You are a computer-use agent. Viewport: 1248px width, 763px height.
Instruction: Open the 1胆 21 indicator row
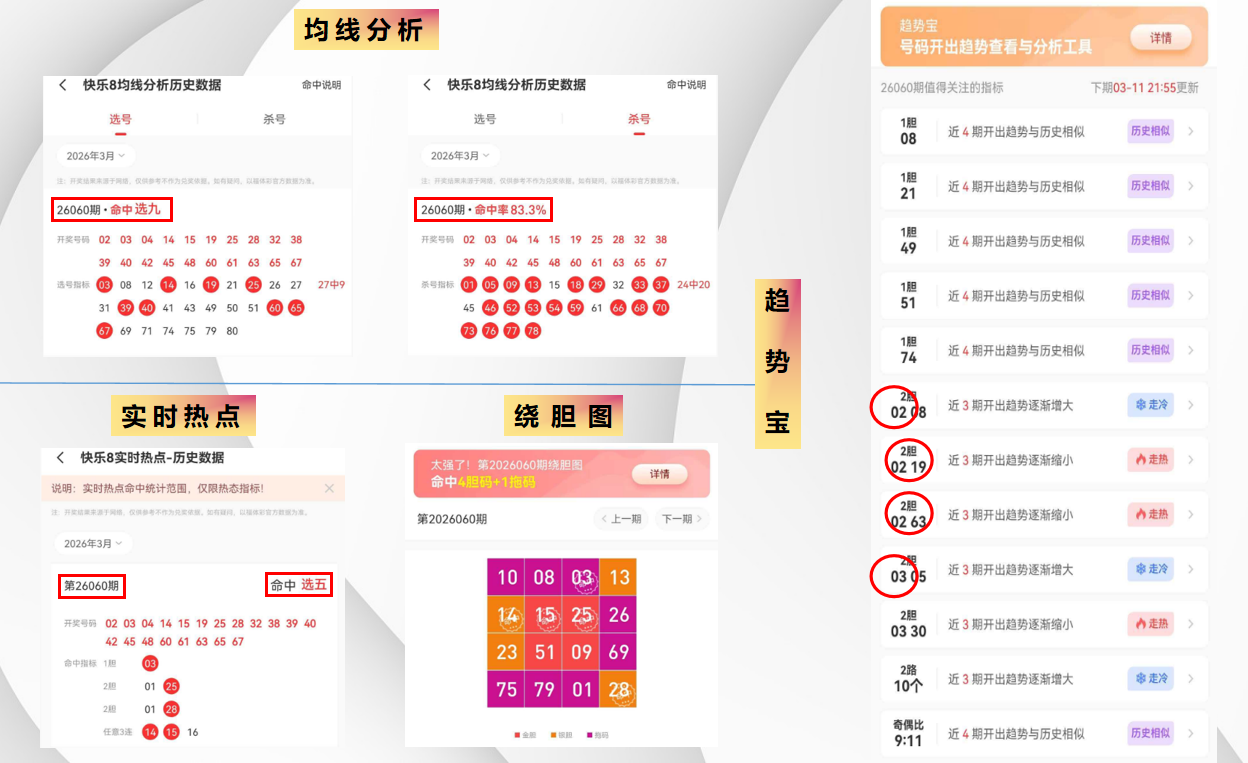pos(1044,186)
